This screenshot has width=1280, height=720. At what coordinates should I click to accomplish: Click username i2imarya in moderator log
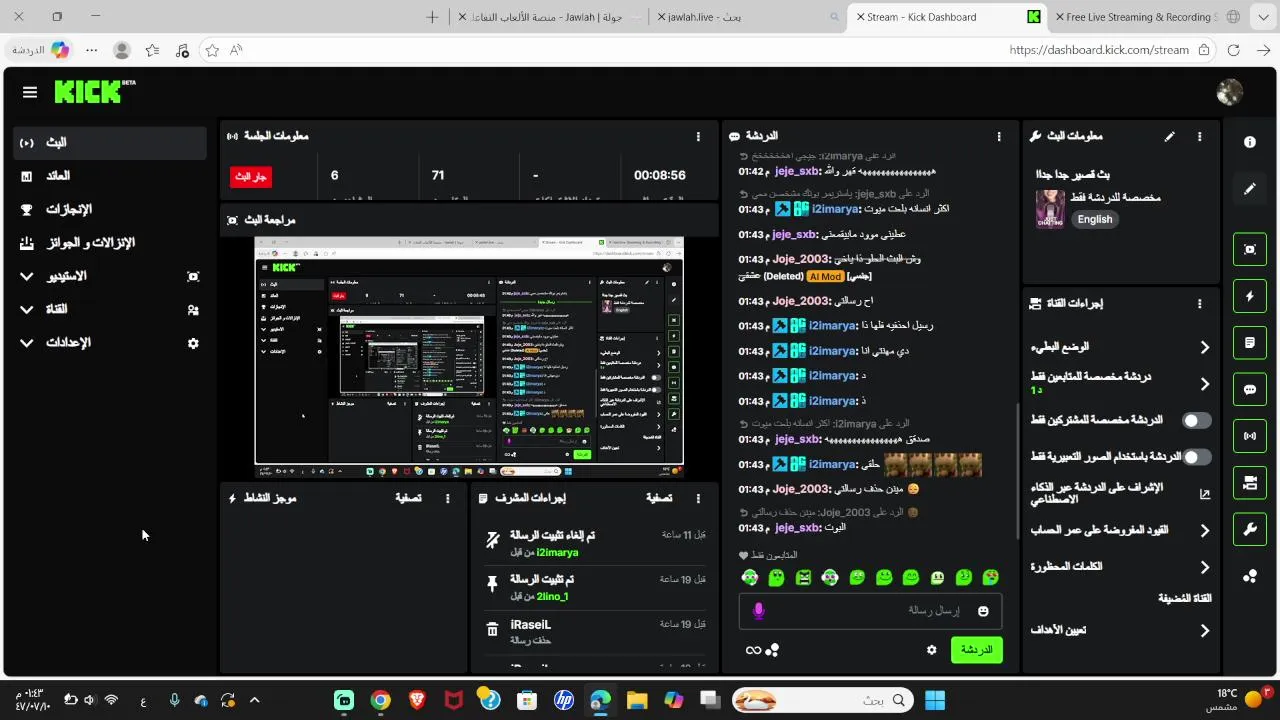(557, 553)
